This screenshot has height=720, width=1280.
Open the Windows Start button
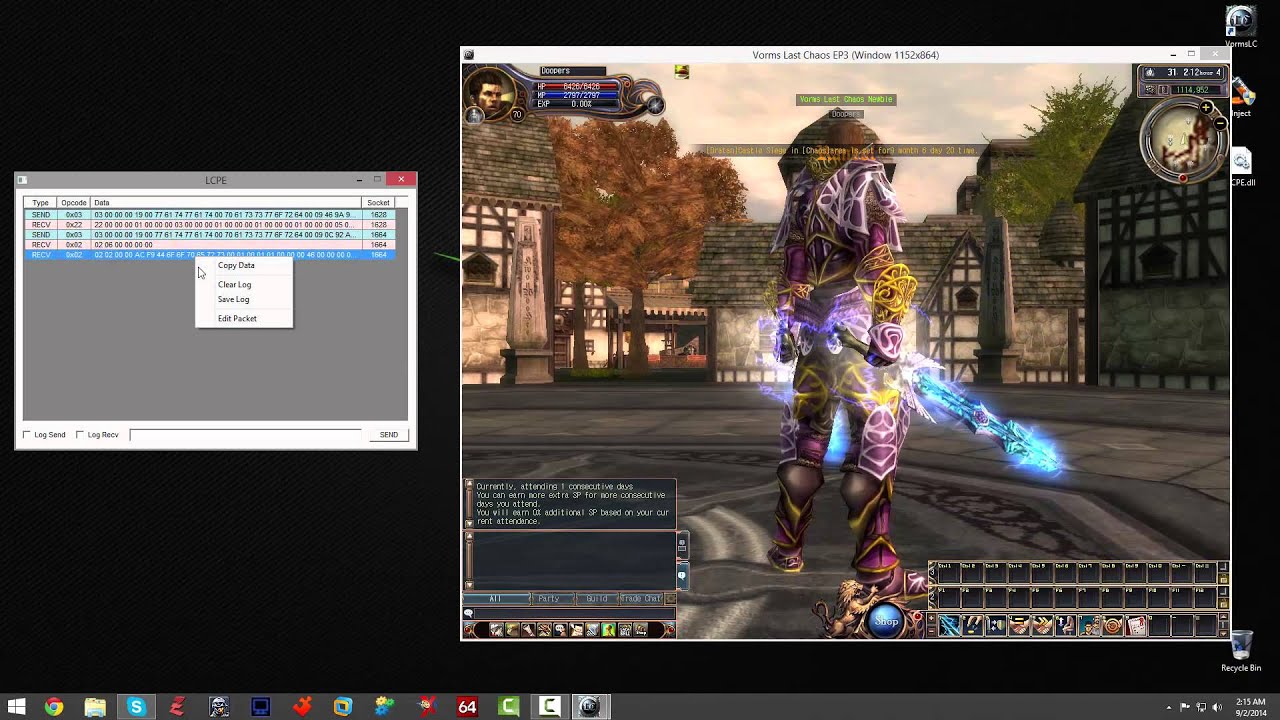15,707
